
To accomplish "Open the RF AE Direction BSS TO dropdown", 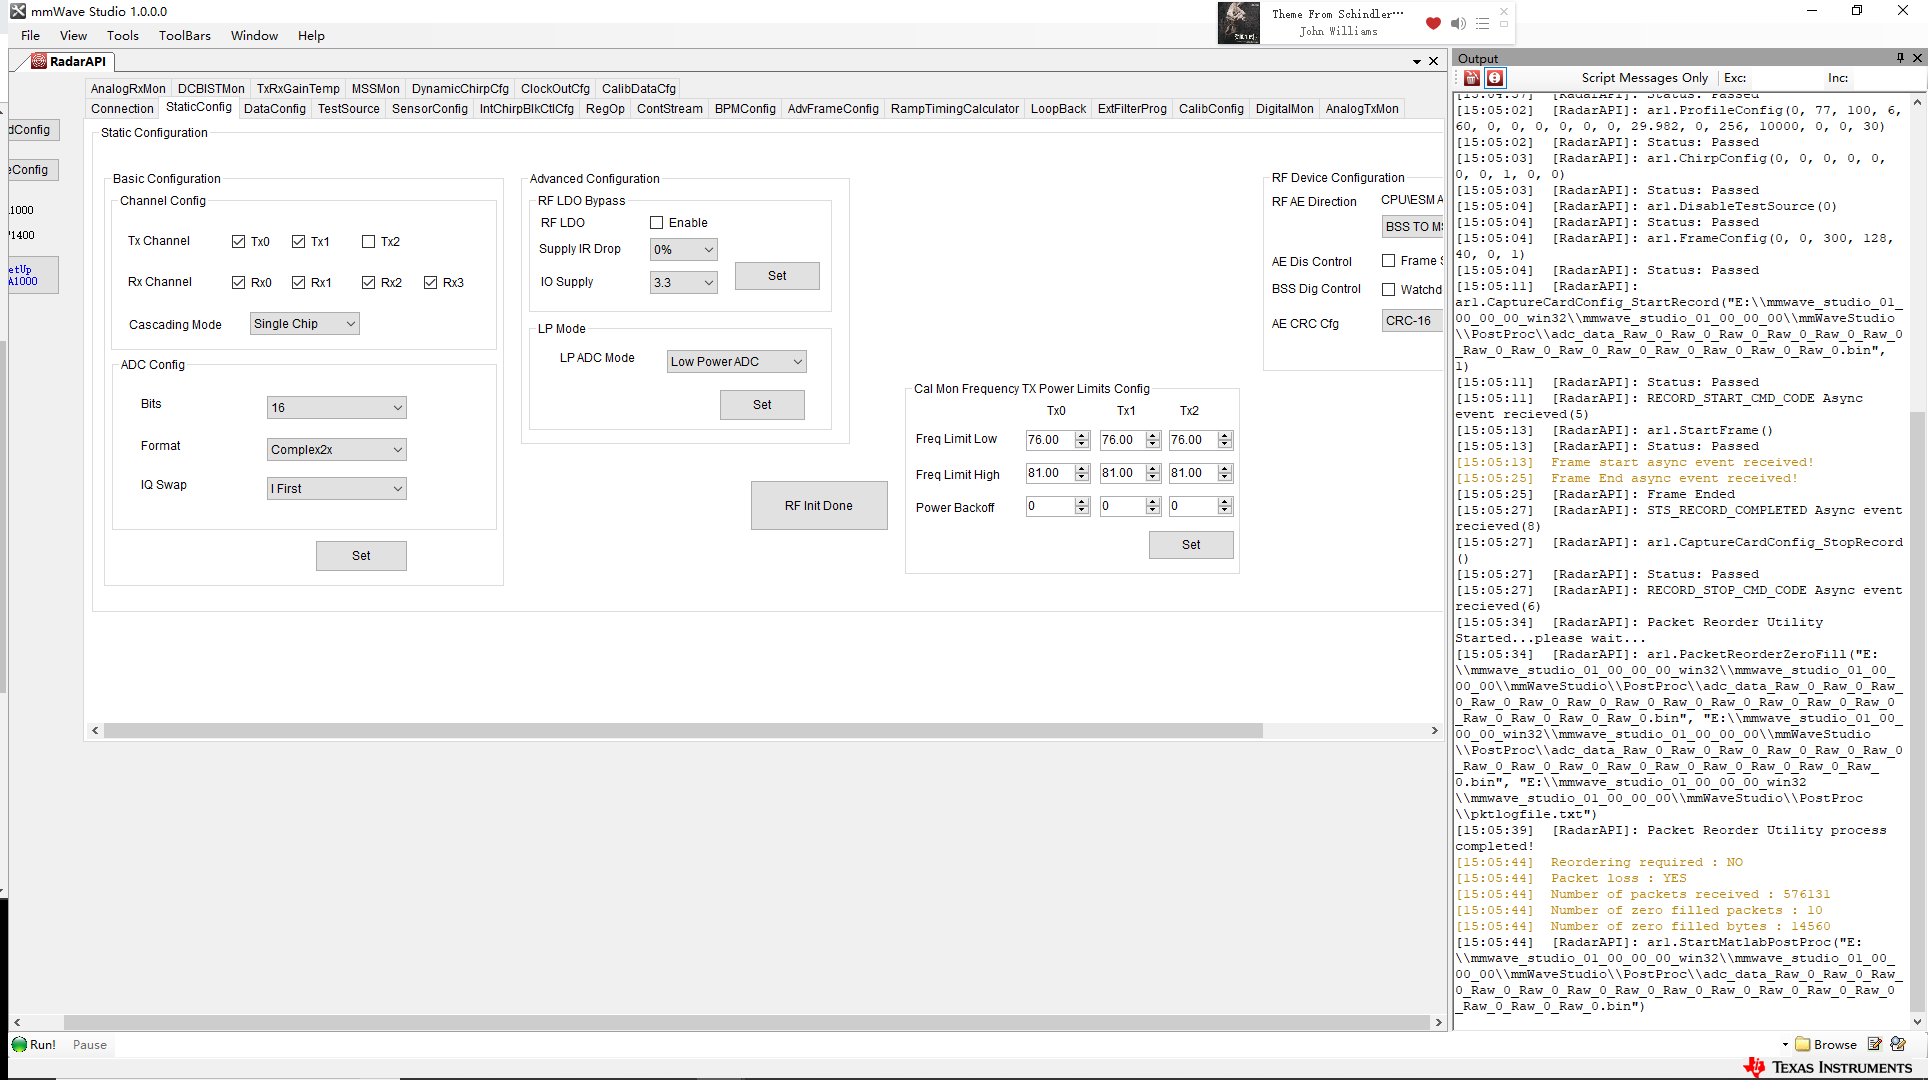I will pyautogui.click(x=1412, y=227).
